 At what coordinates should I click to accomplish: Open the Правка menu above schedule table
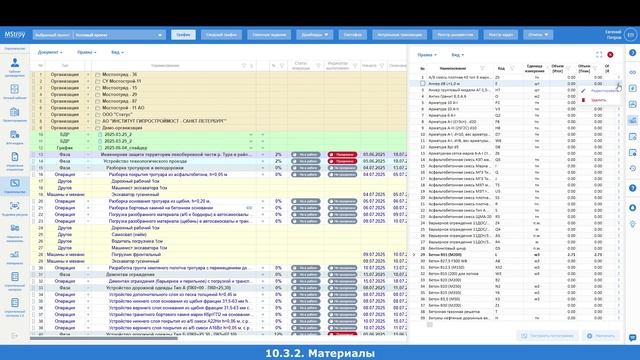pos(87,52)
